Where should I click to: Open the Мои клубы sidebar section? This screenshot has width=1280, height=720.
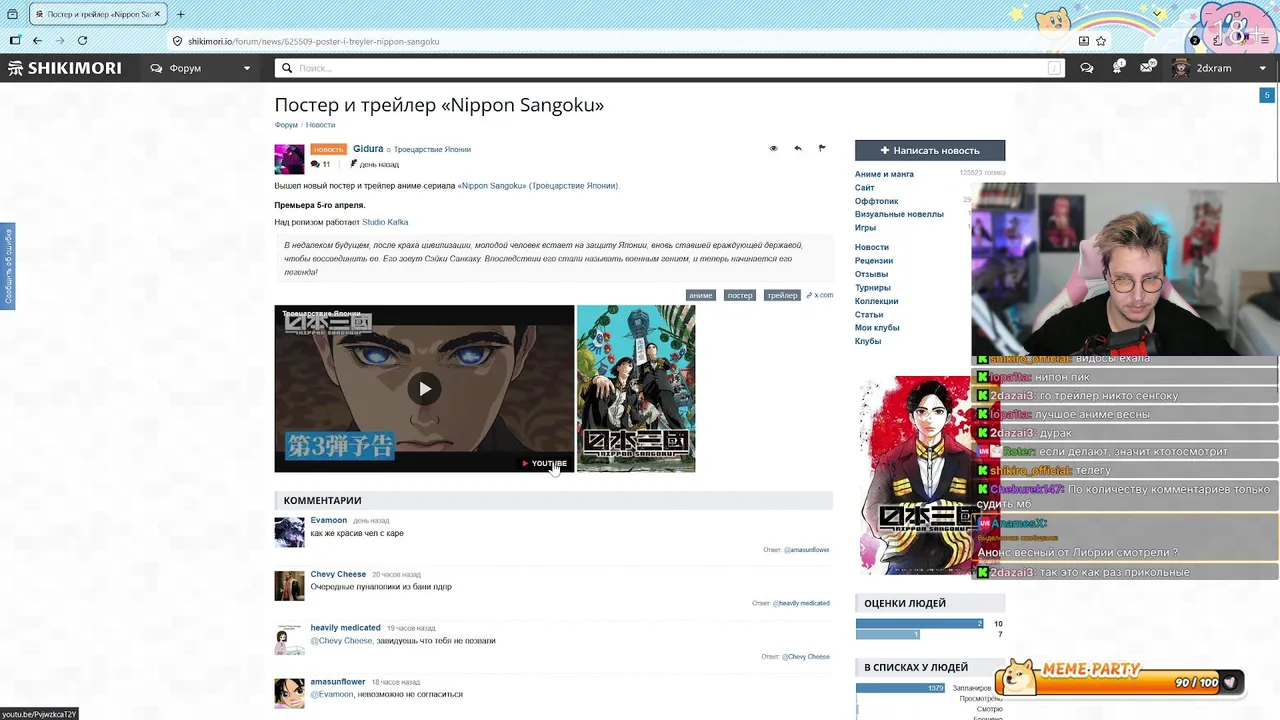tap(877, 328)
